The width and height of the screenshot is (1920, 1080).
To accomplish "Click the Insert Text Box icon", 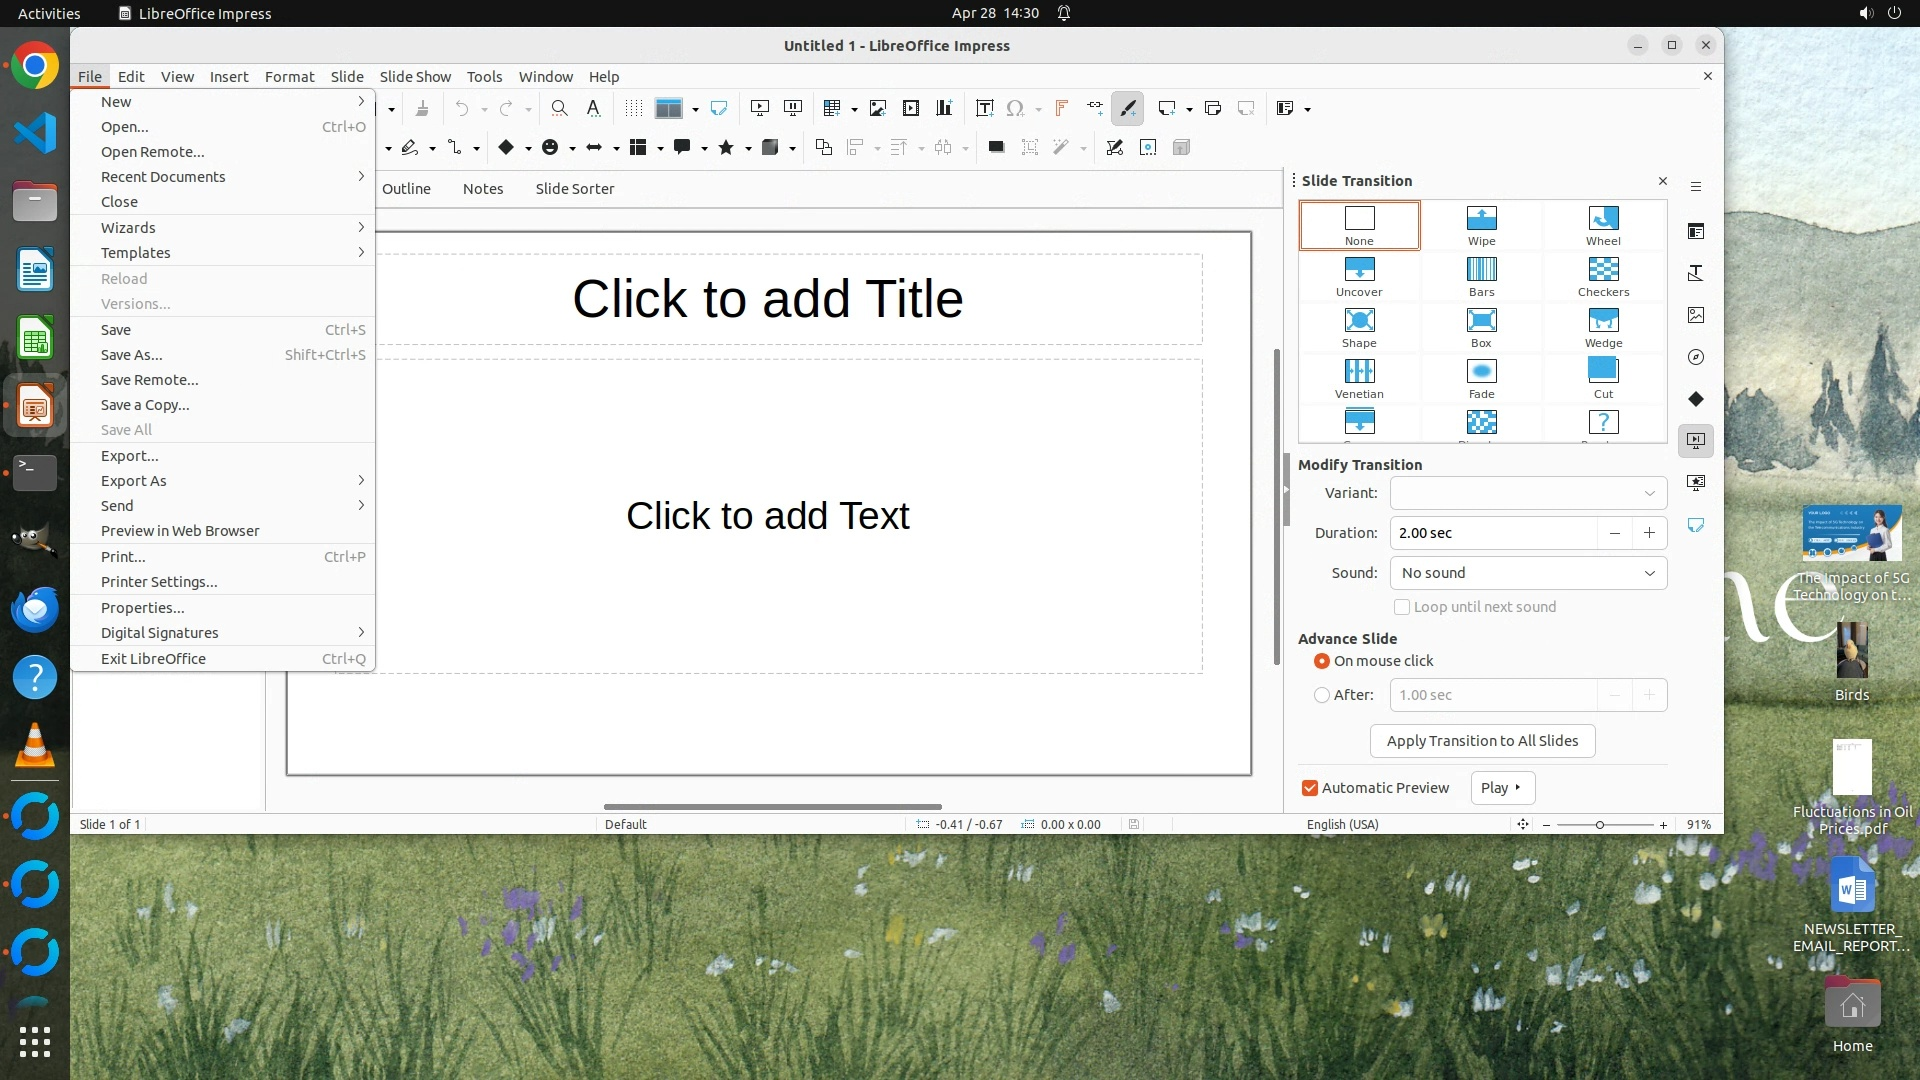I will [984, 108].
